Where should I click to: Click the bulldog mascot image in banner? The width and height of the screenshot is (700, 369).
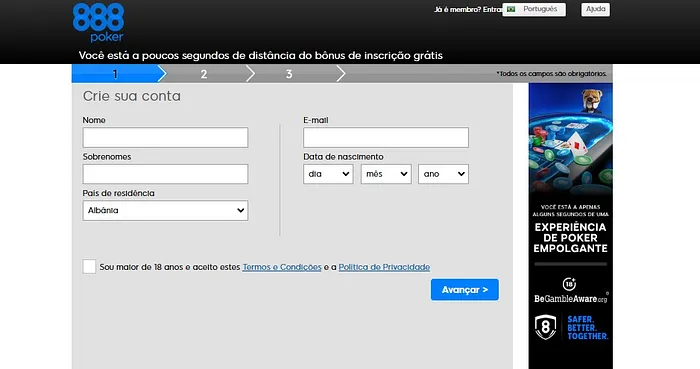(x=592, y=101)
